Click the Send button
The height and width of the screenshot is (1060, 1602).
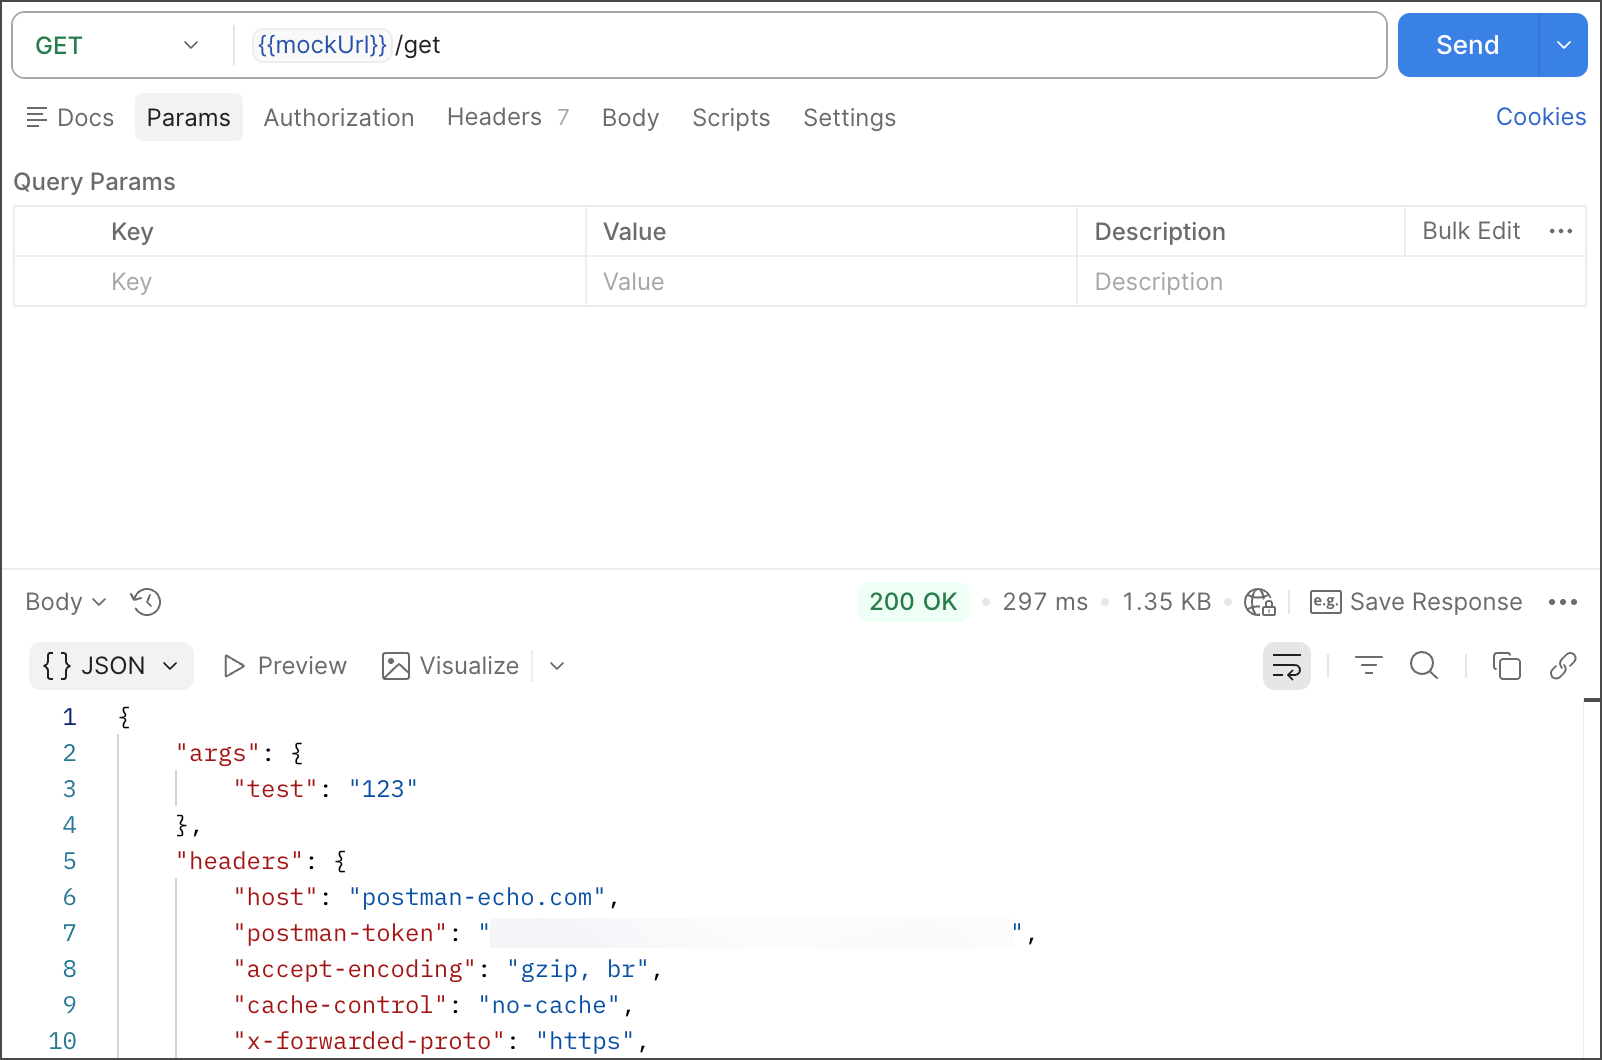point(1466,46)
